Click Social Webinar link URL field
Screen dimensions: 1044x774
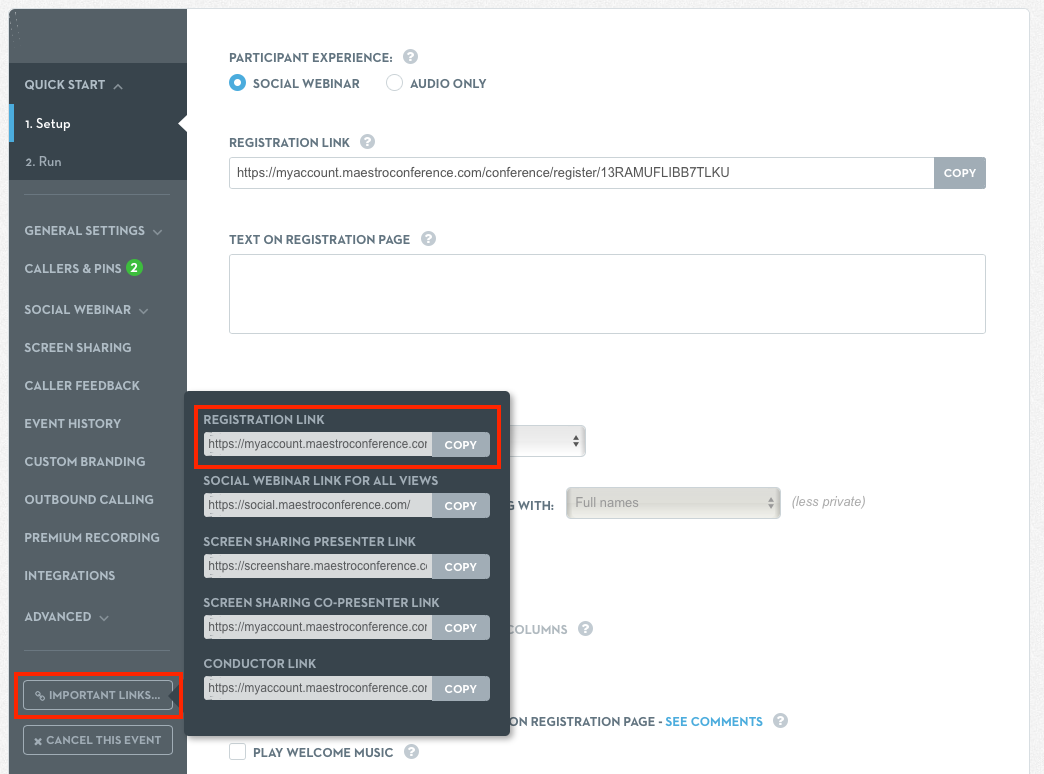click(318, 506)
